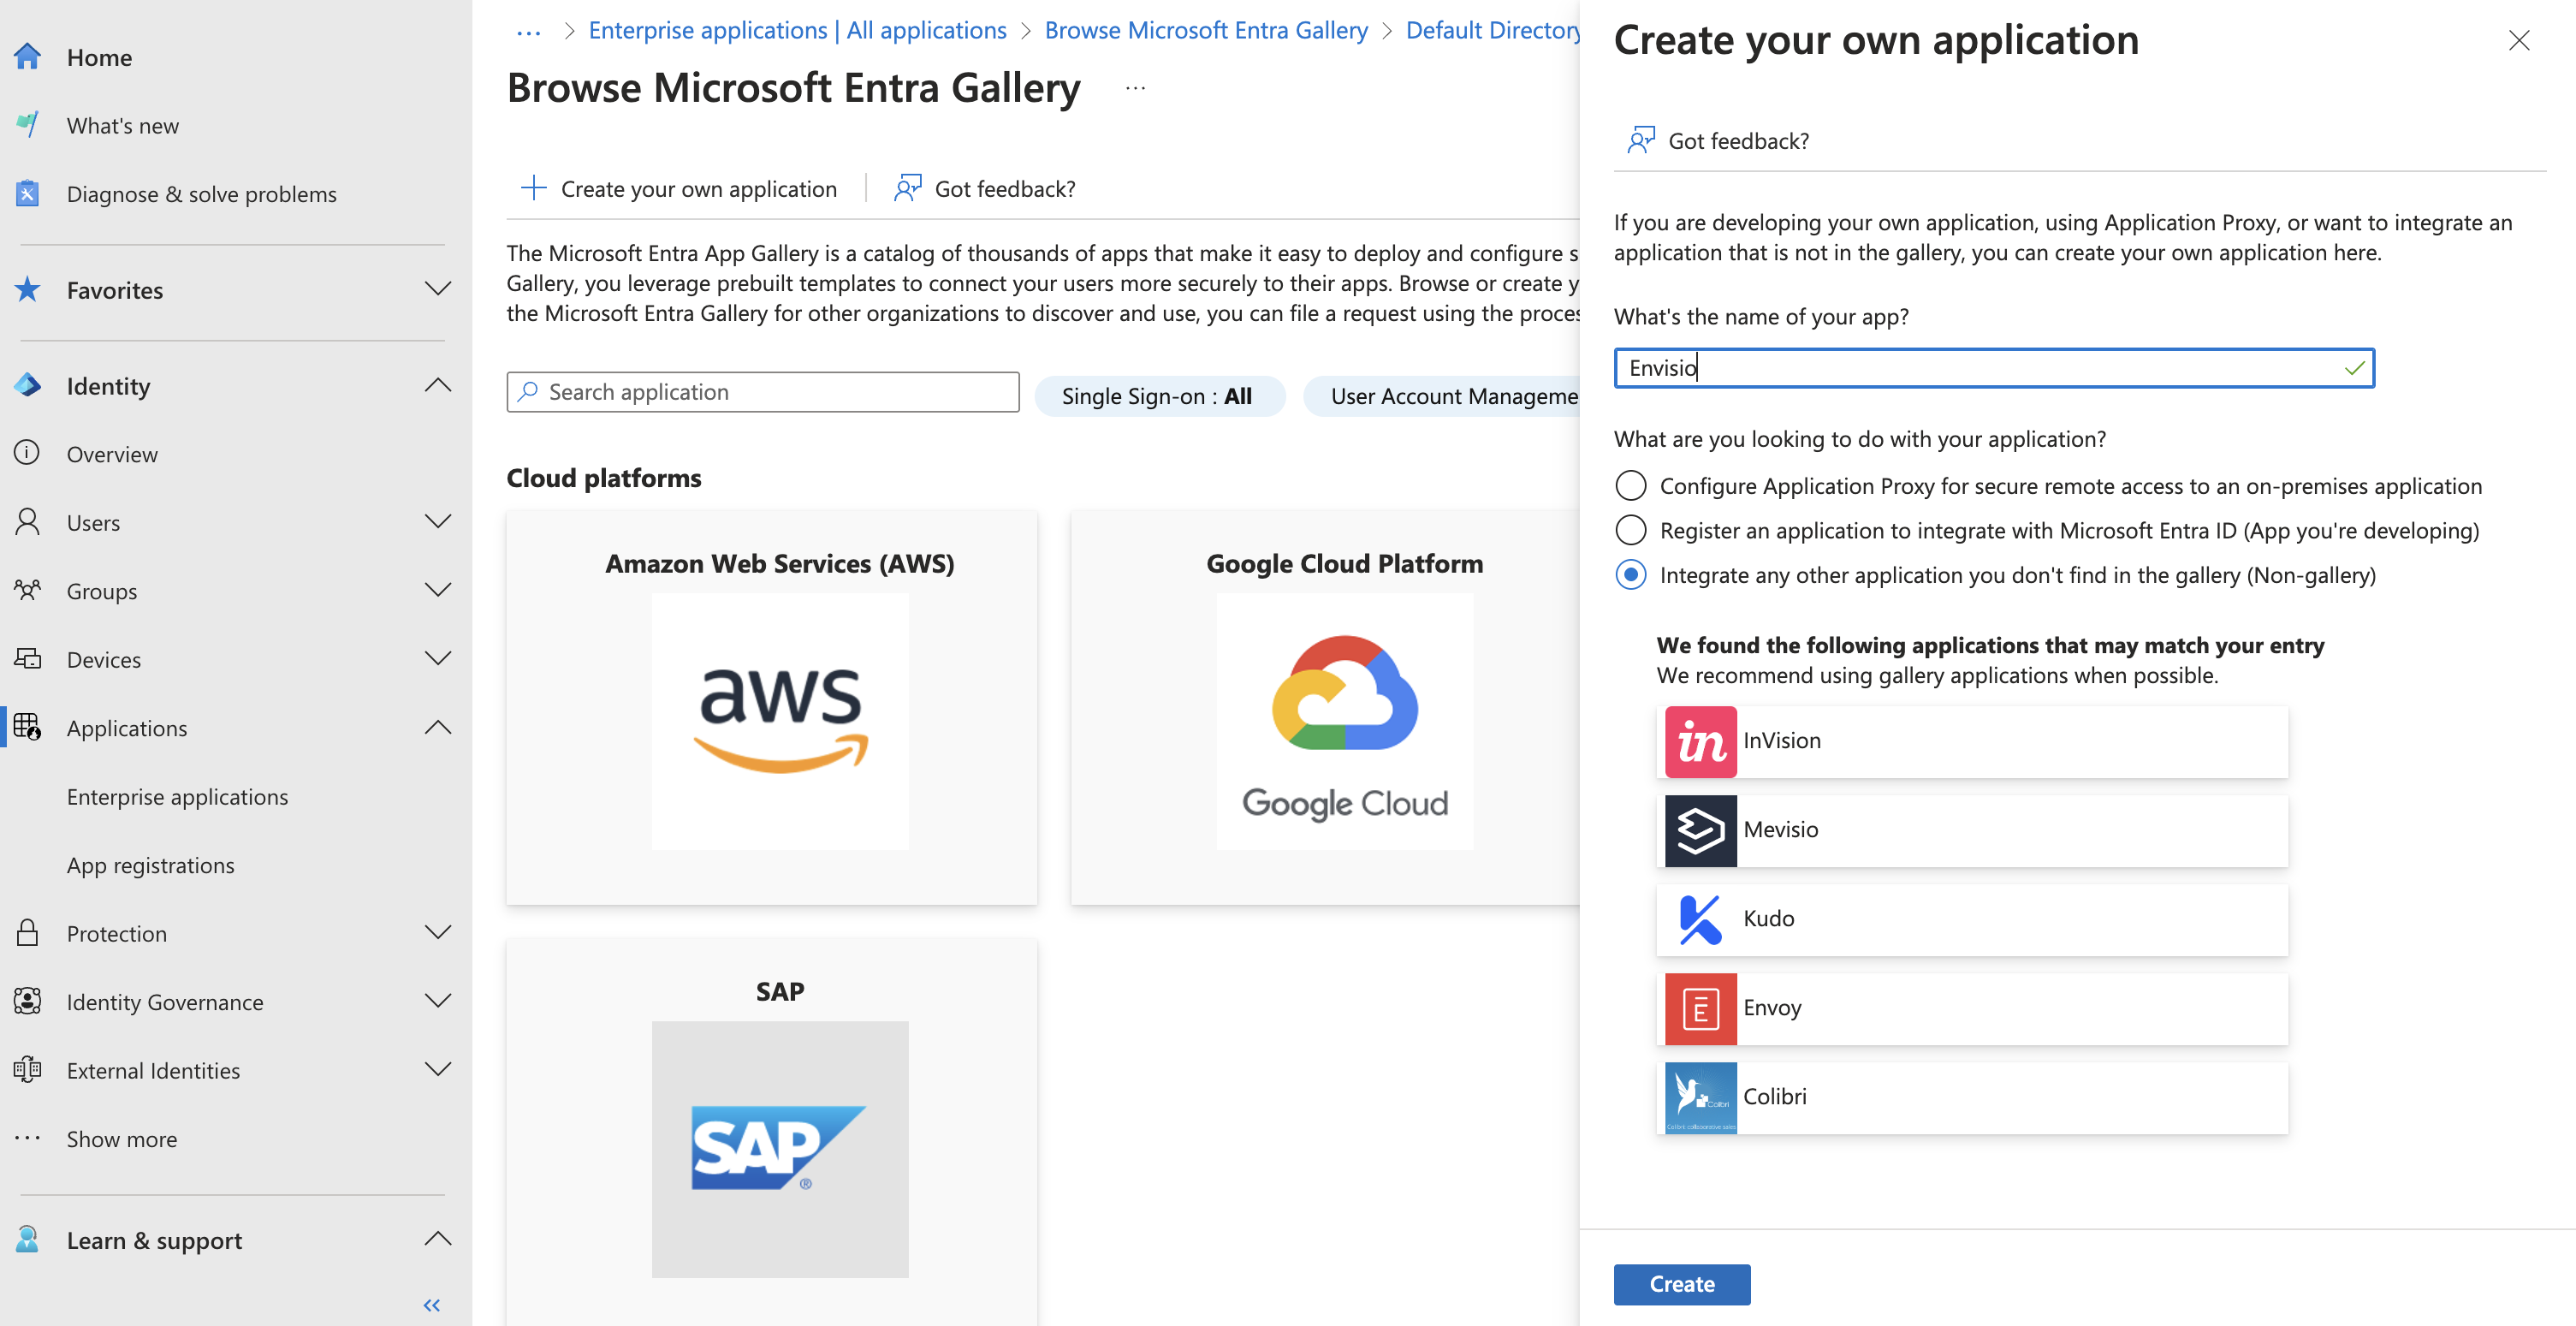Click the magnifier icon in Search application
The image size is (2576, 1326).
pos(528,392)
